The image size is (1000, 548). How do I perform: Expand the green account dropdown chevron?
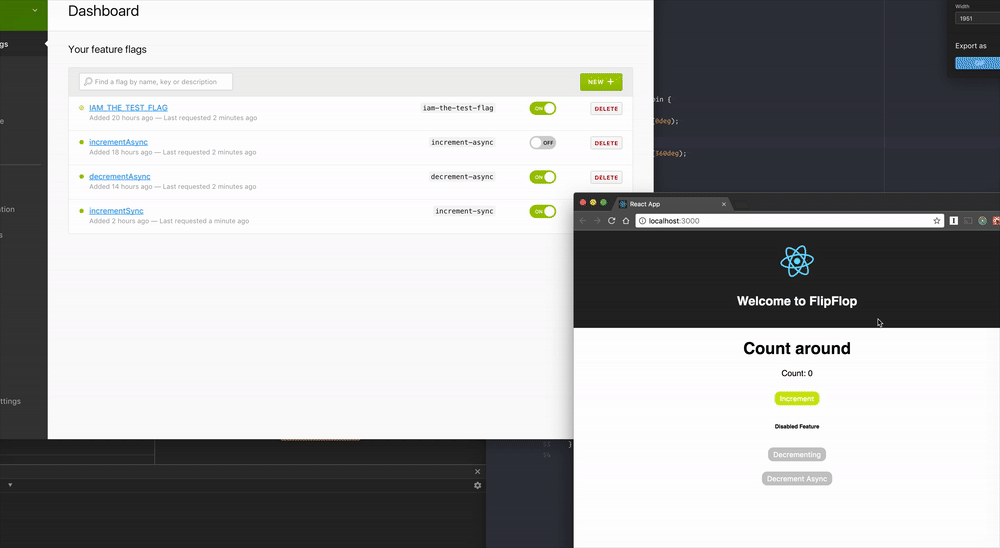35,11
